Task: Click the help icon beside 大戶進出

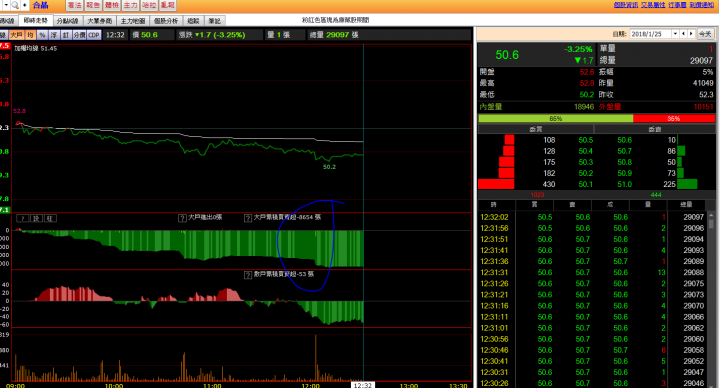Action: click(182, 218)
